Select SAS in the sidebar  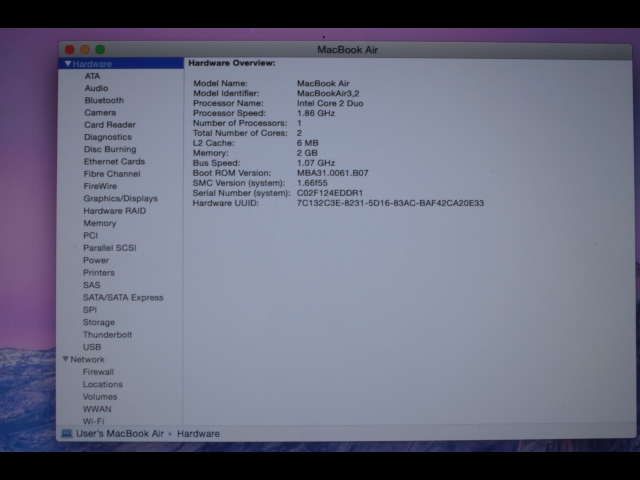pos(91,285)
